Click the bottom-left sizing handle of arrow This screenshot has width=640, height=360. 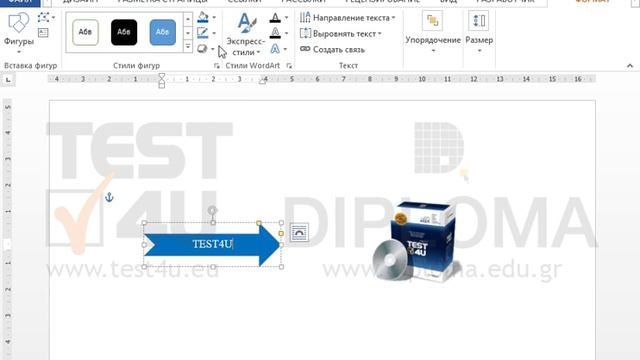[x=144, y=267]
